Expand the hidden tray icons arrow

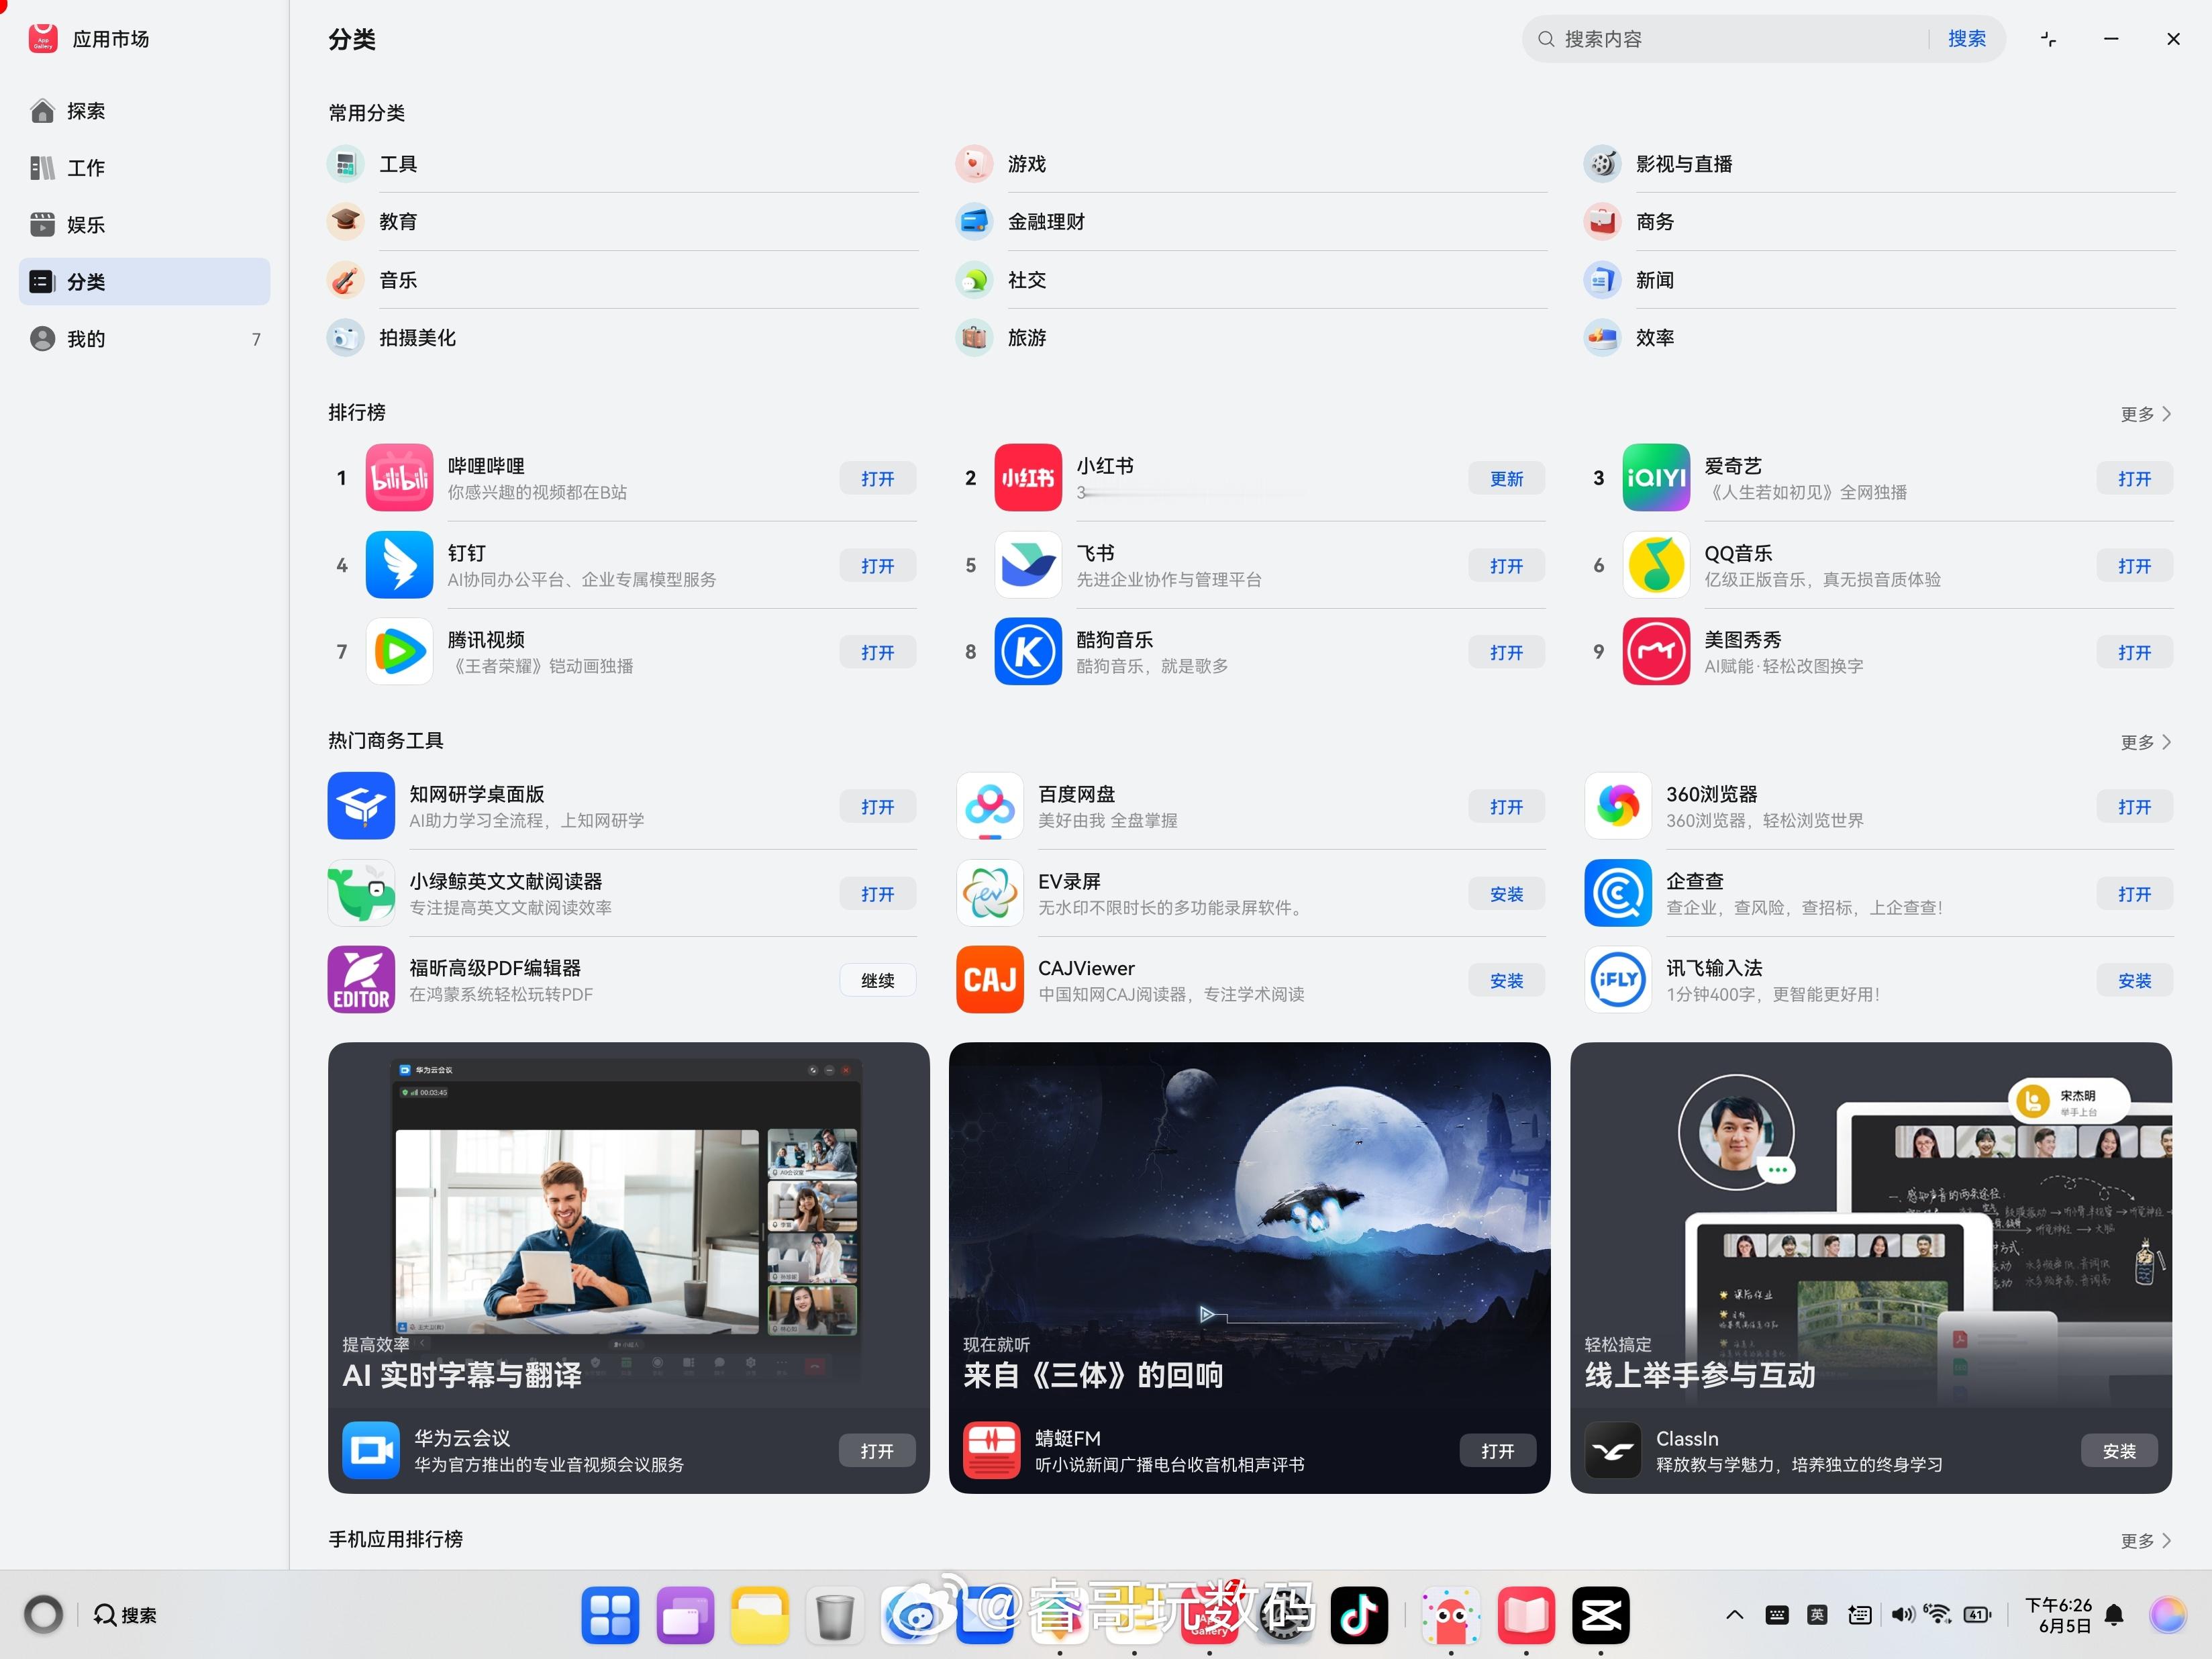pyautogui.click(x=1735, y=1615)
